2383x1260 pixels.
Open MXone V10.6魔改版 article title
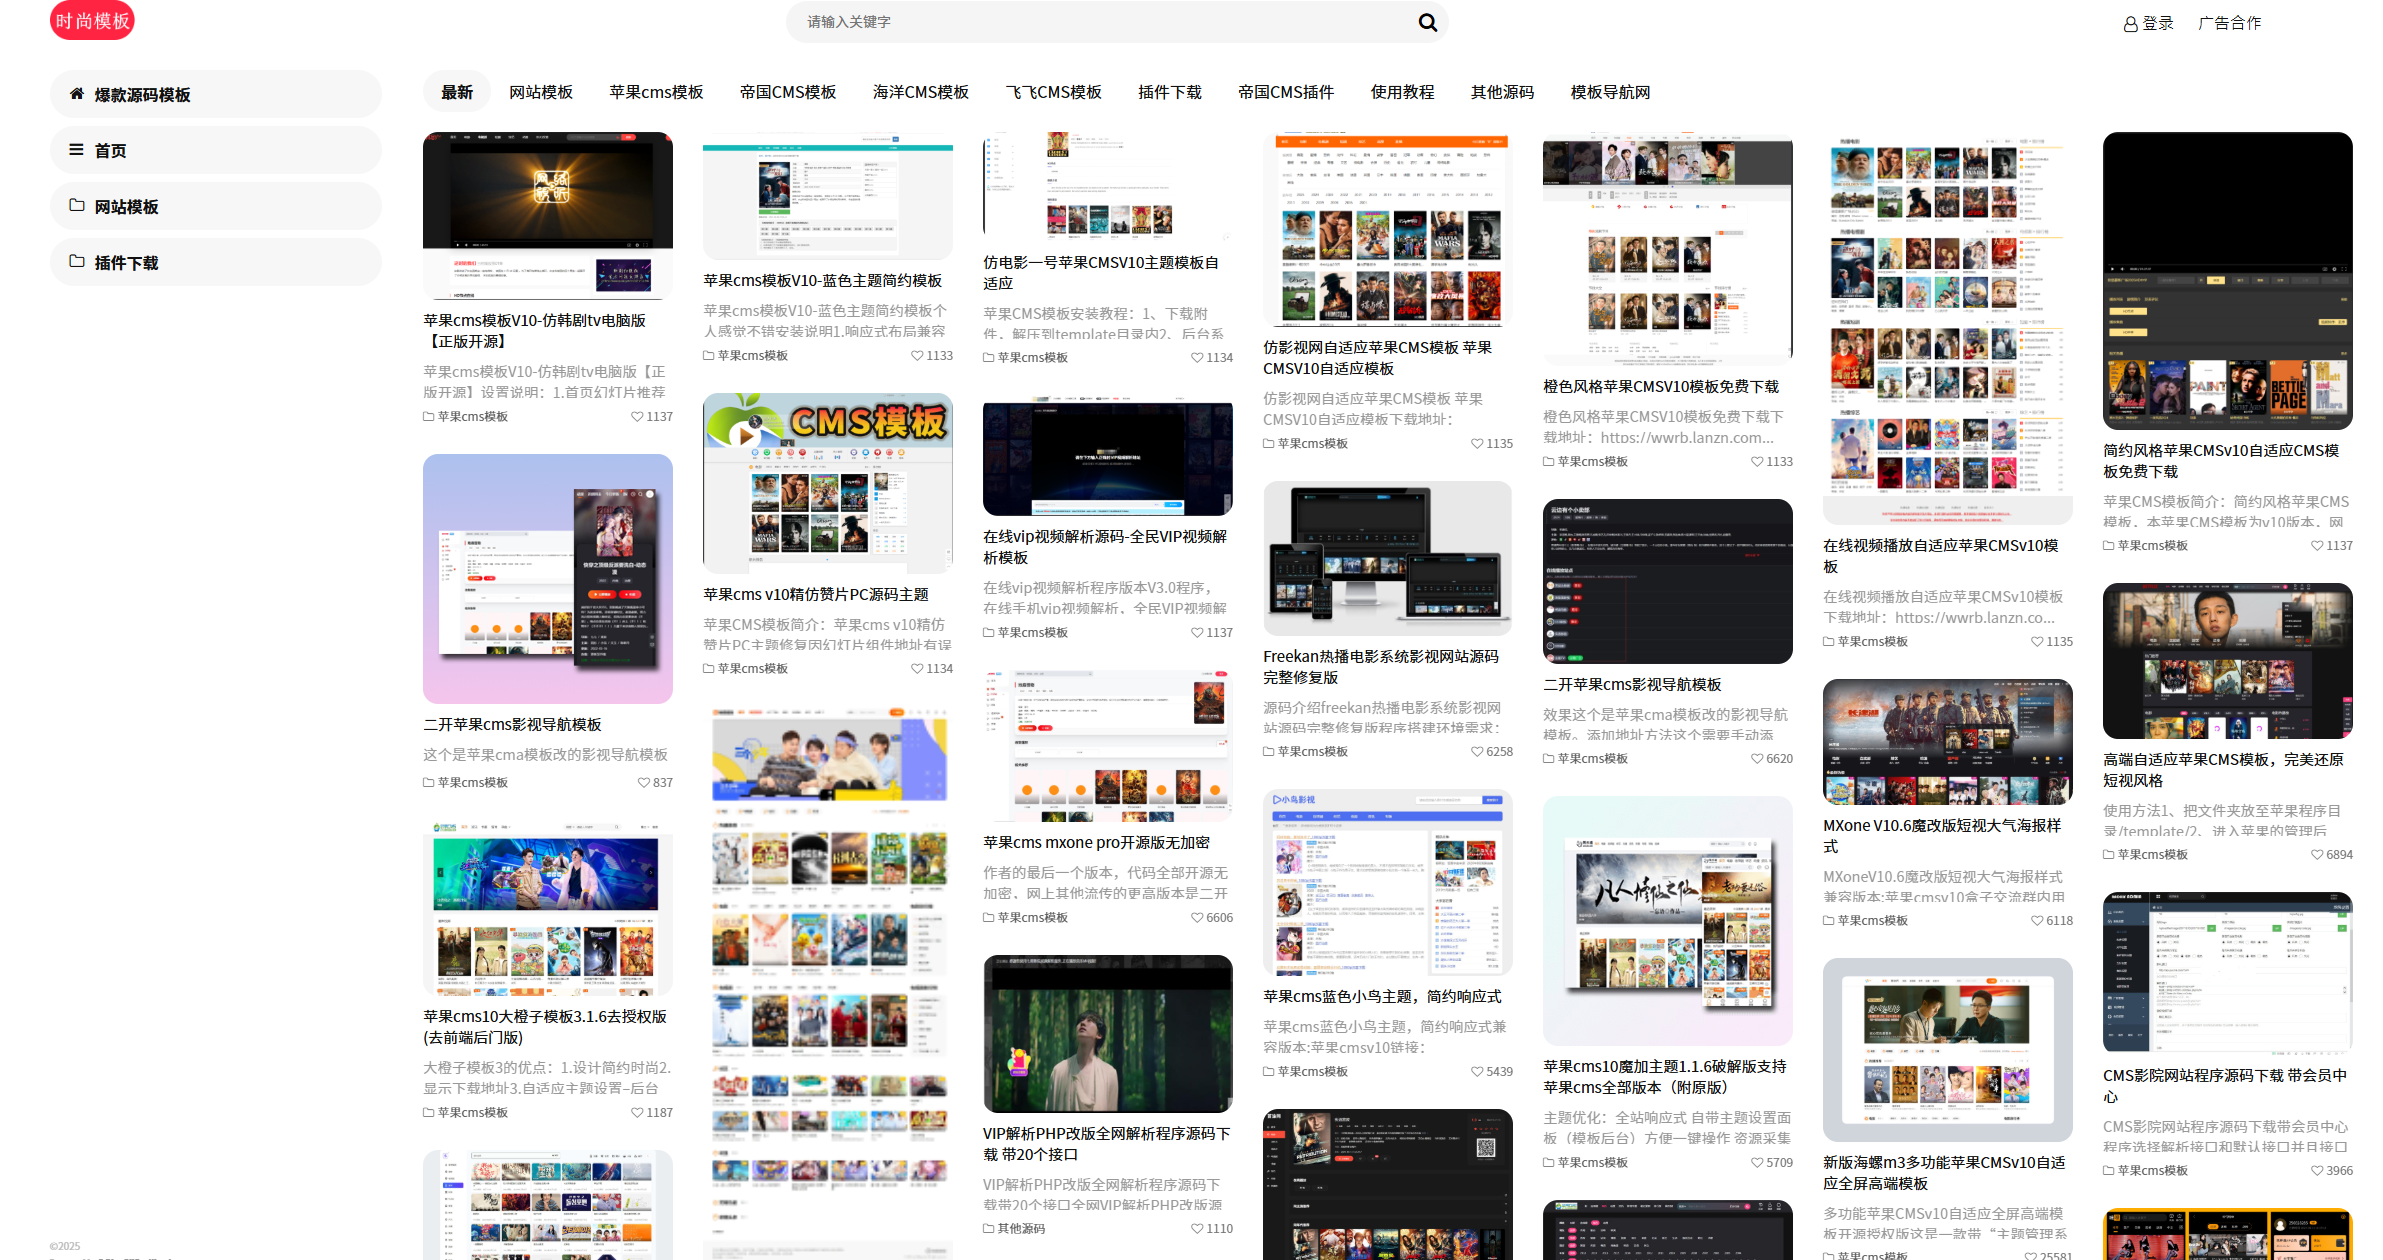tap(1942, 836)
